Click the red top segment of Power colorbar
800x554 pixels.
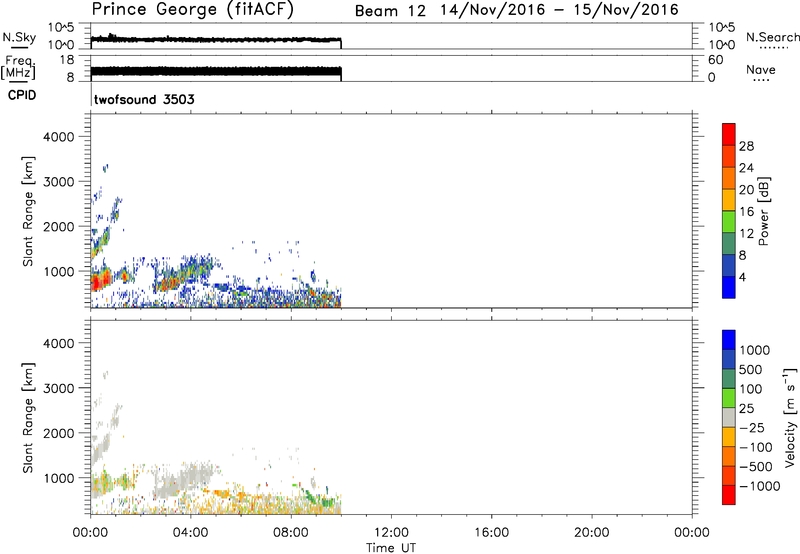click(729, 135)
